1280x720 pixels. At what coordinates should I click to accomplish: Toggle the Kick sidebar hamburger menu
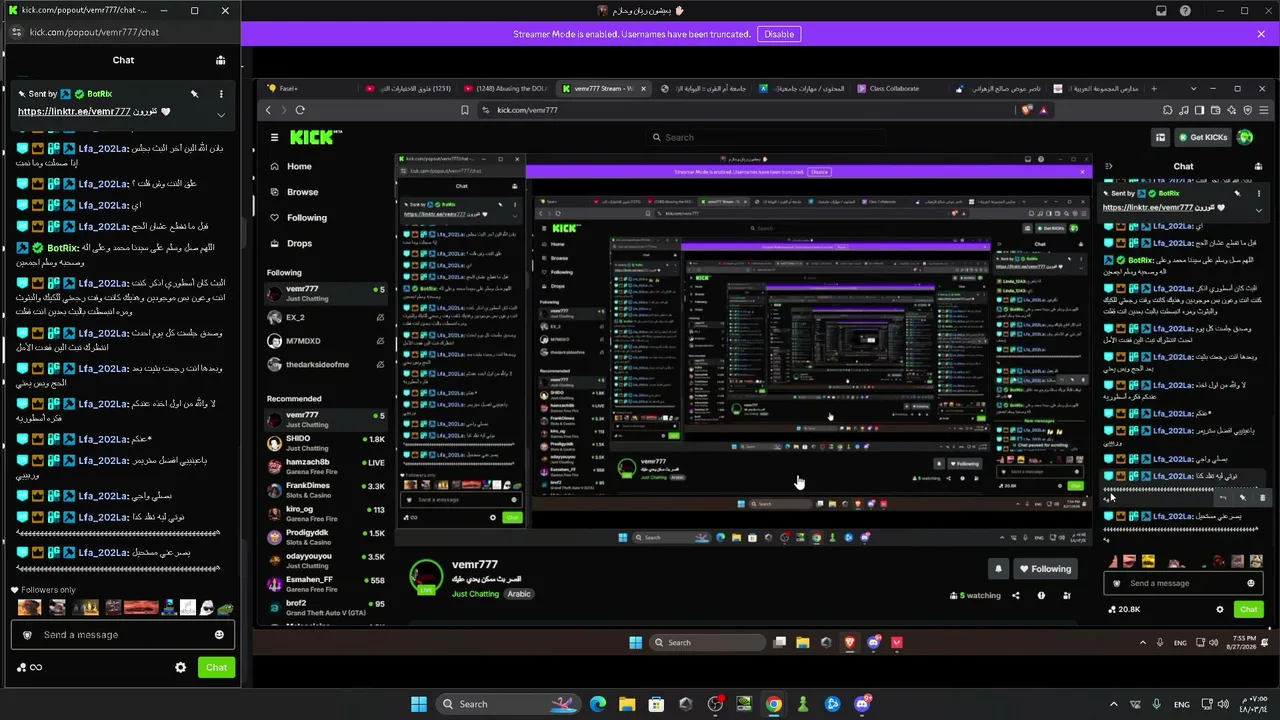pyautogui.click(x=274, y=137)
